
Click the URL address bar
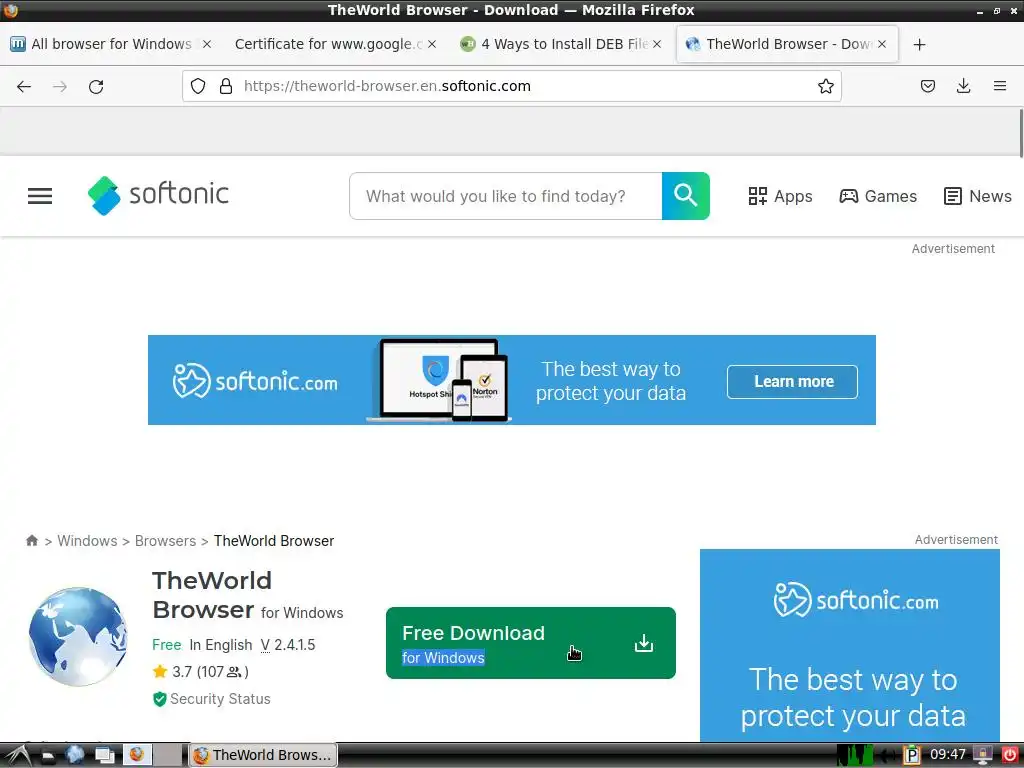[512, 86]
